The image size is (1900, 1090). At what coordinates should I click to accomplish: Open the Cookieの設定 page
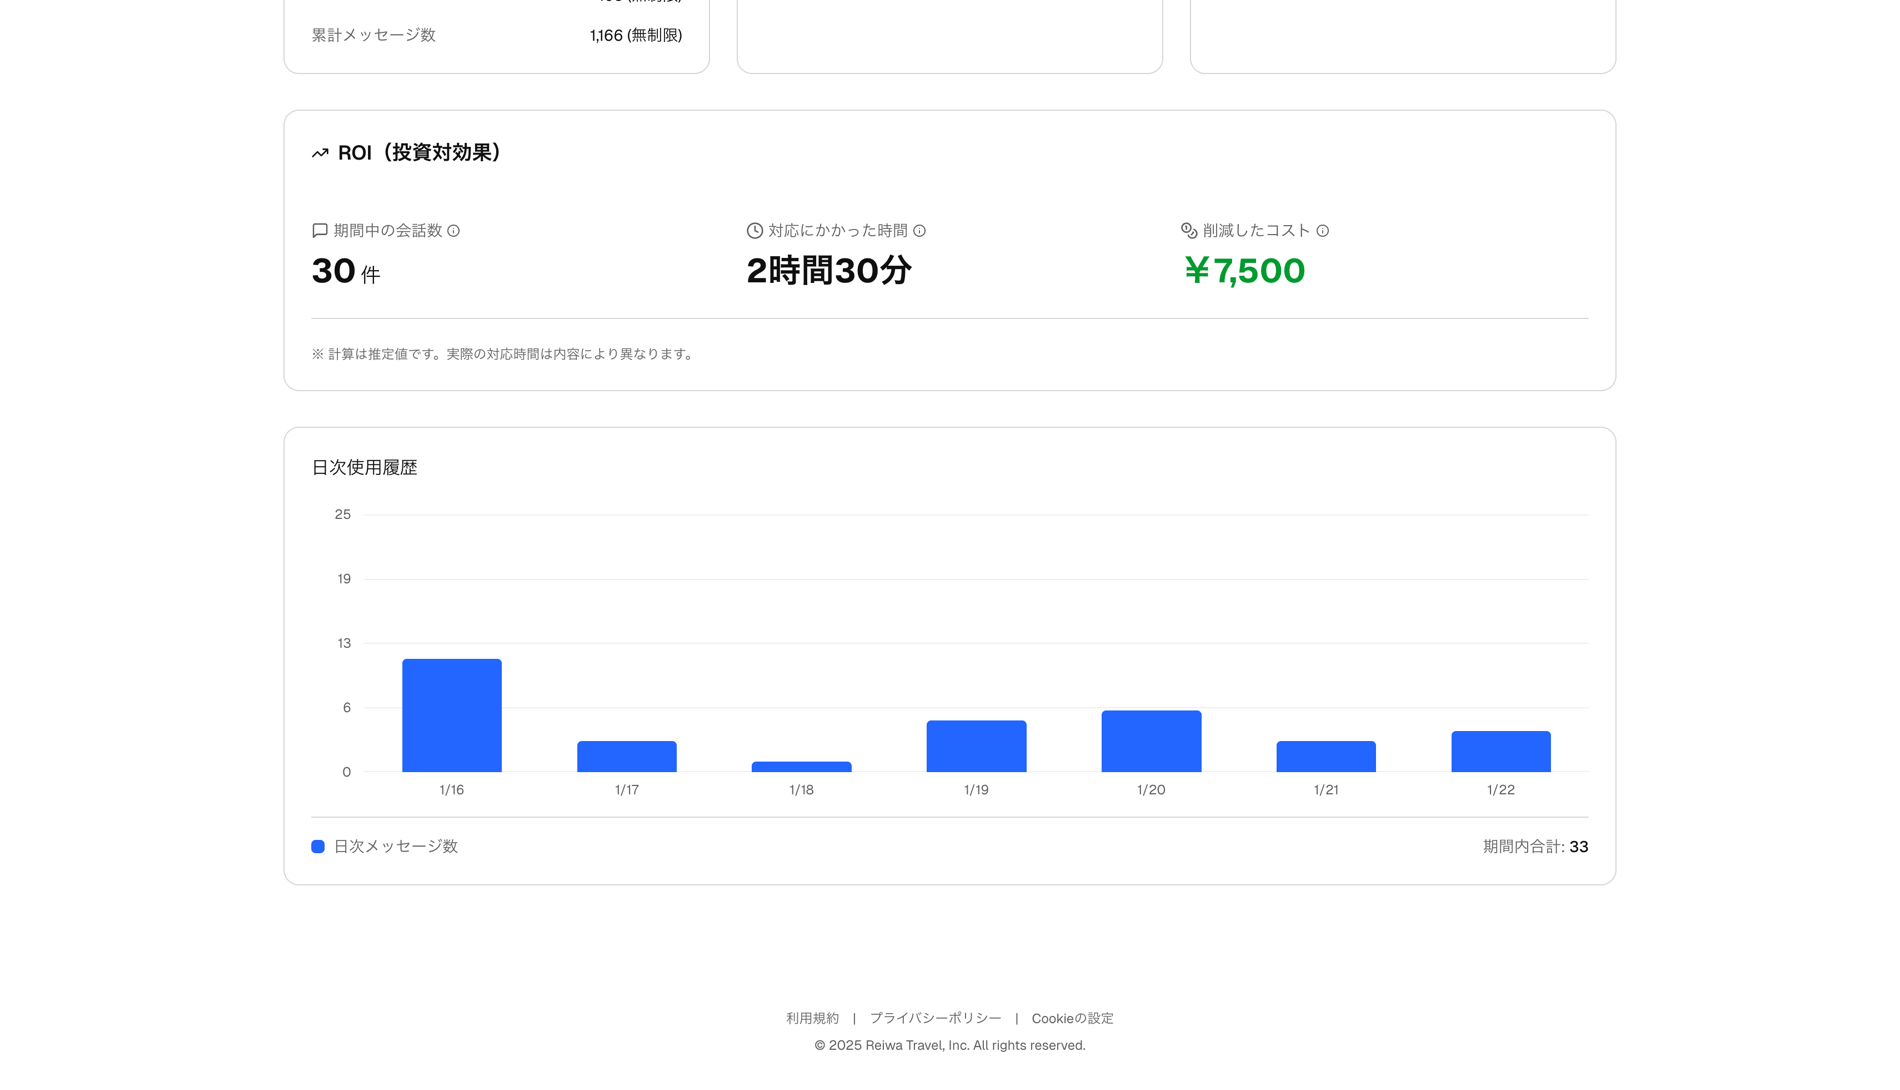[x=1072, y=1018]
